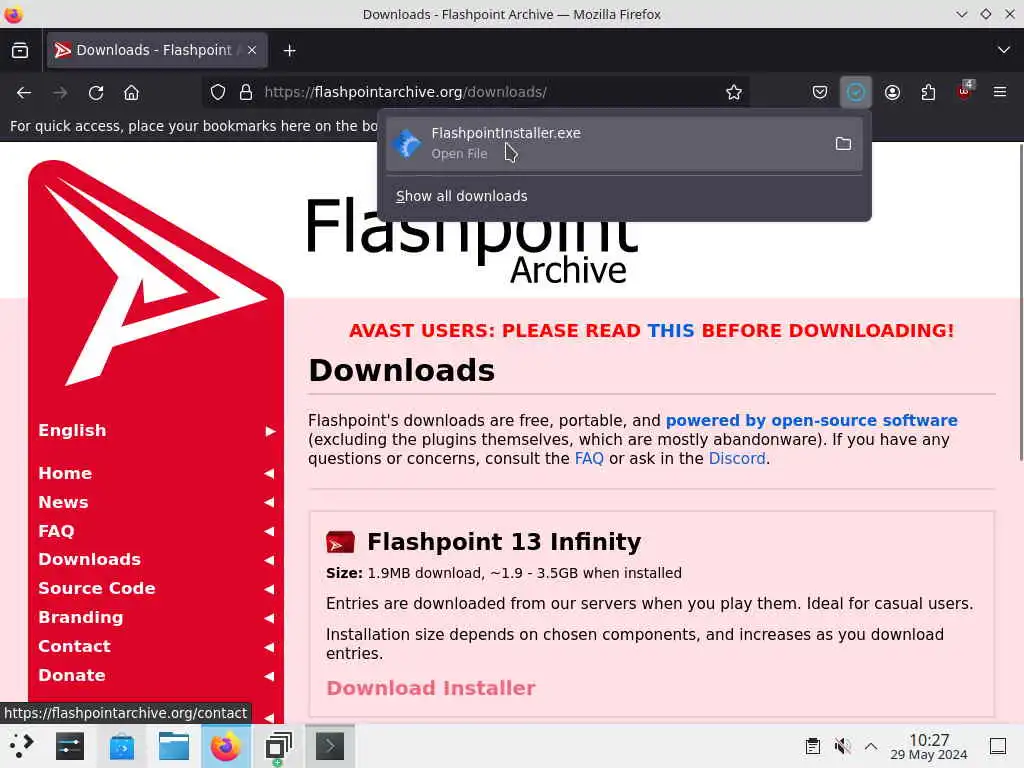1024x768 pixels.
Task: Select Downloads in the sidebar menu
Action: (89, 559)
